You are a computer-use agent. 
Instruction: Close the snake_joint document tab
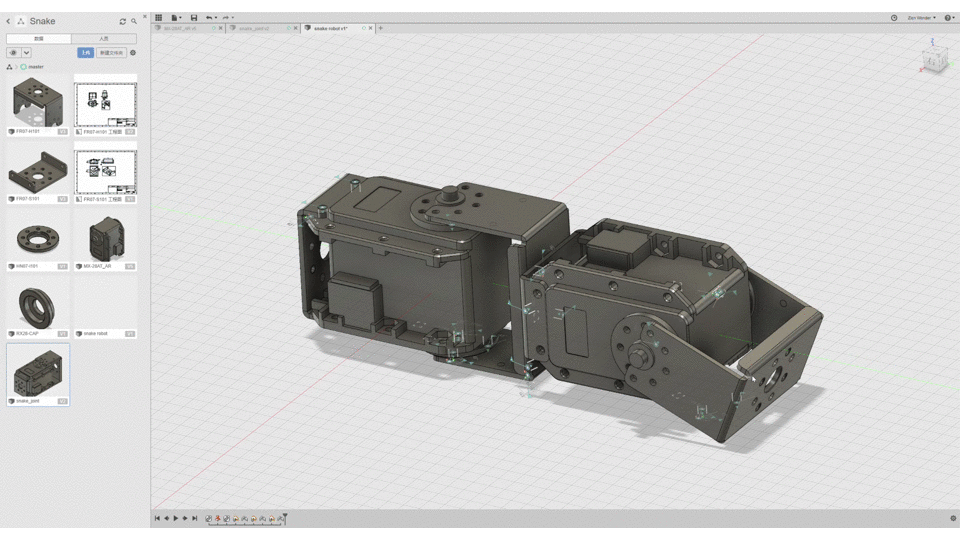point(296,28)
